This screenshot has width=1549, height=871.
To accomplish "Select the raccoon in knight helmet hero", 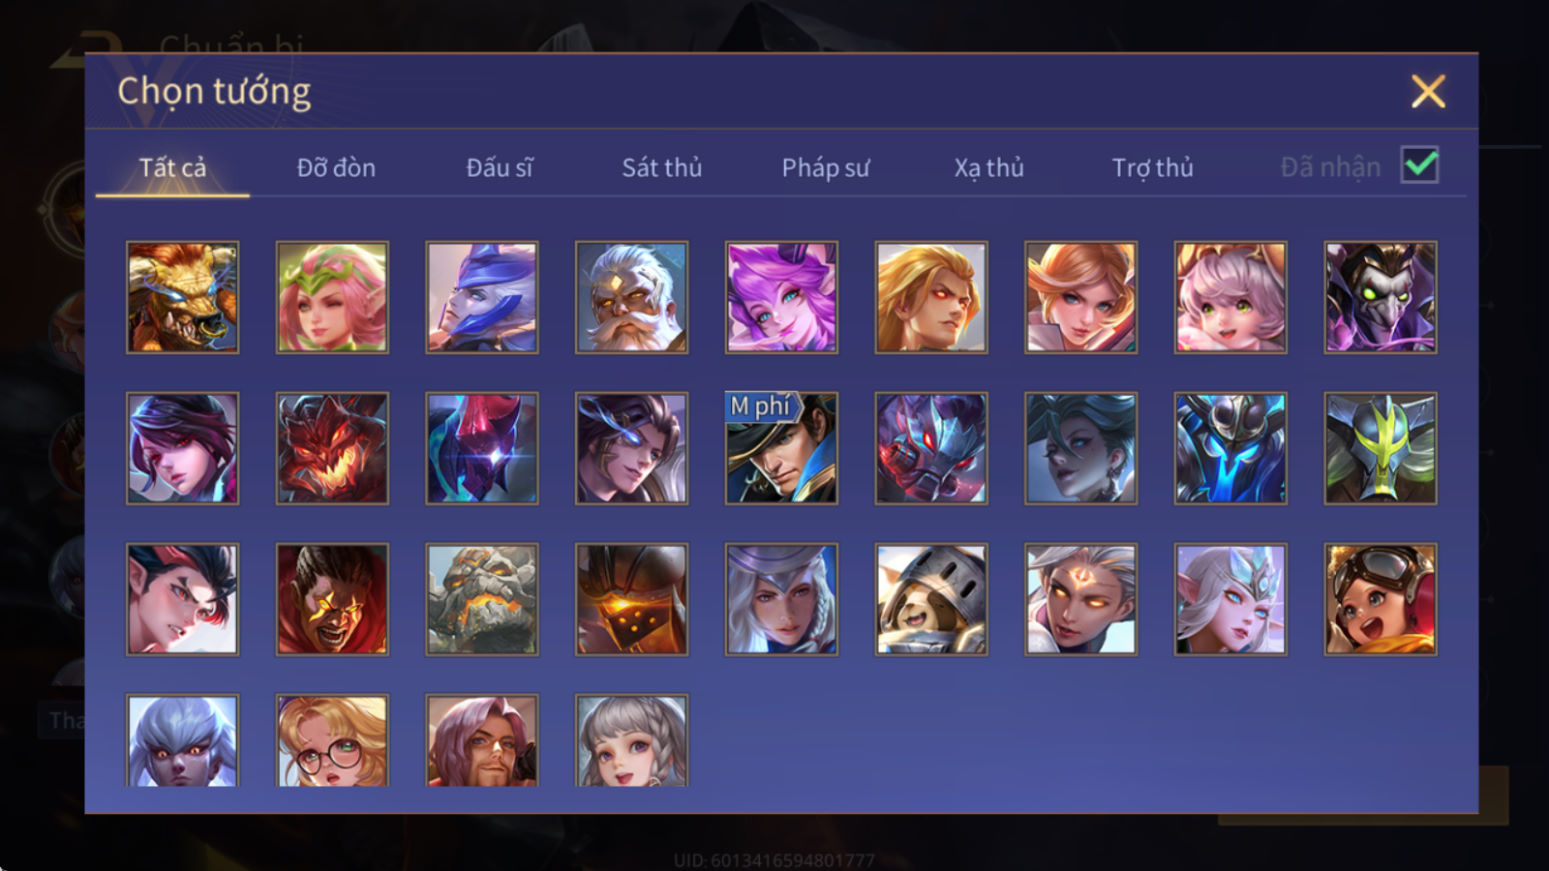I will (931, 599).
